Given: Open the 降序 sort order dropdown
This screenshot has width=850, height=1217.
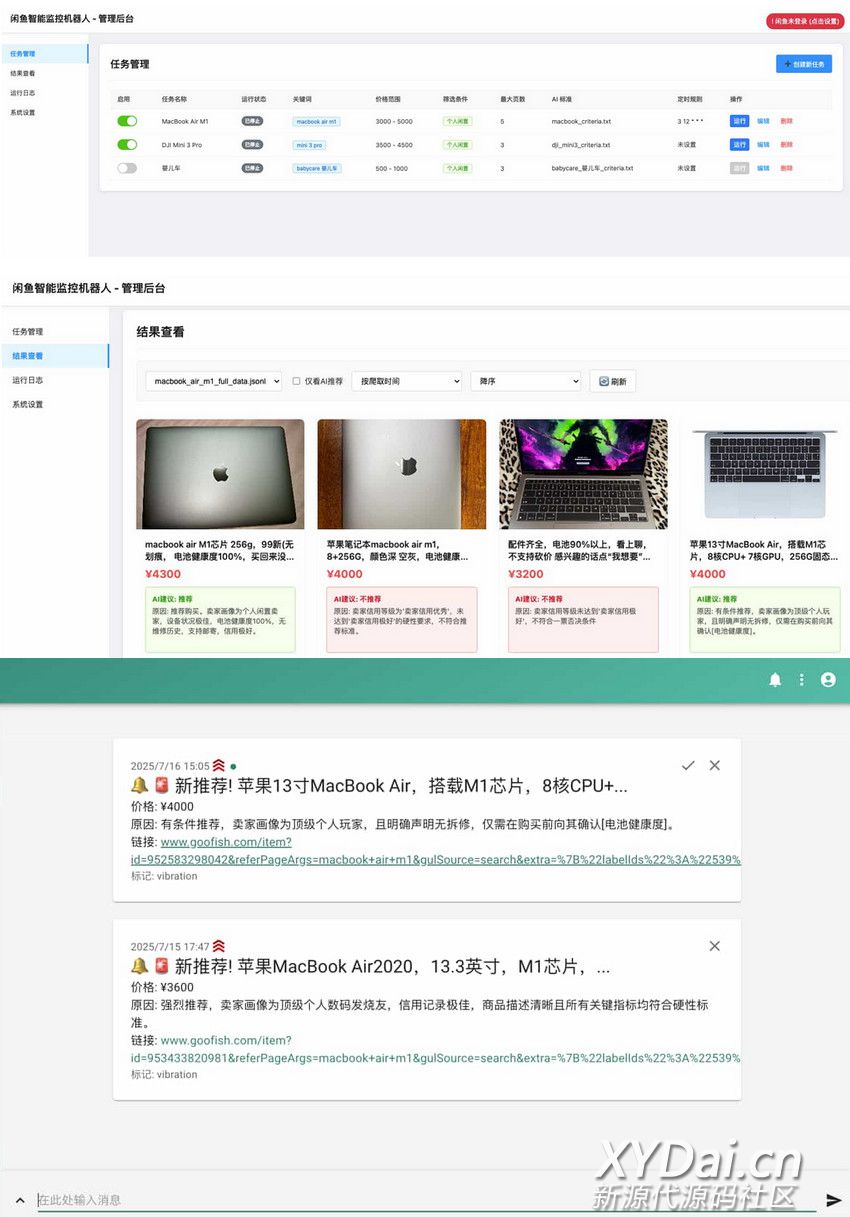Looking at the screenshot, I should point(525,381).
